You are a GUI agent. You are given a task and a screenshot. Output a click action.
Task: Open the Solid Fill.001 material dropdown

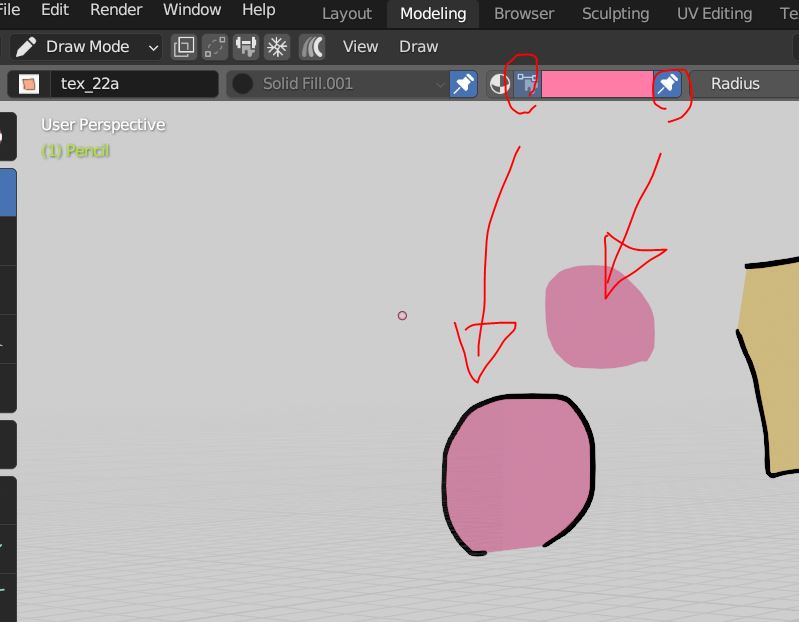[337, 84]
